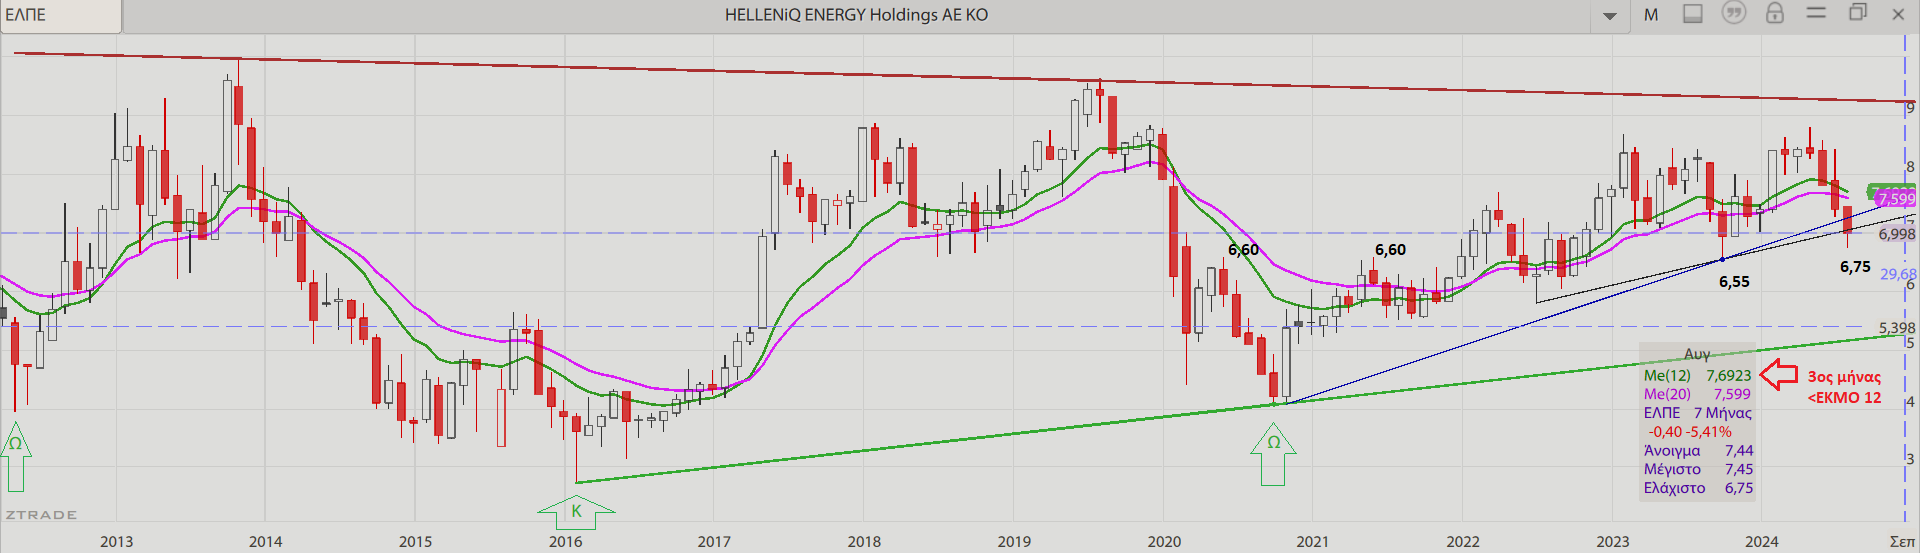
Task: Open the quote comments icon
Action: (1733, 13)
